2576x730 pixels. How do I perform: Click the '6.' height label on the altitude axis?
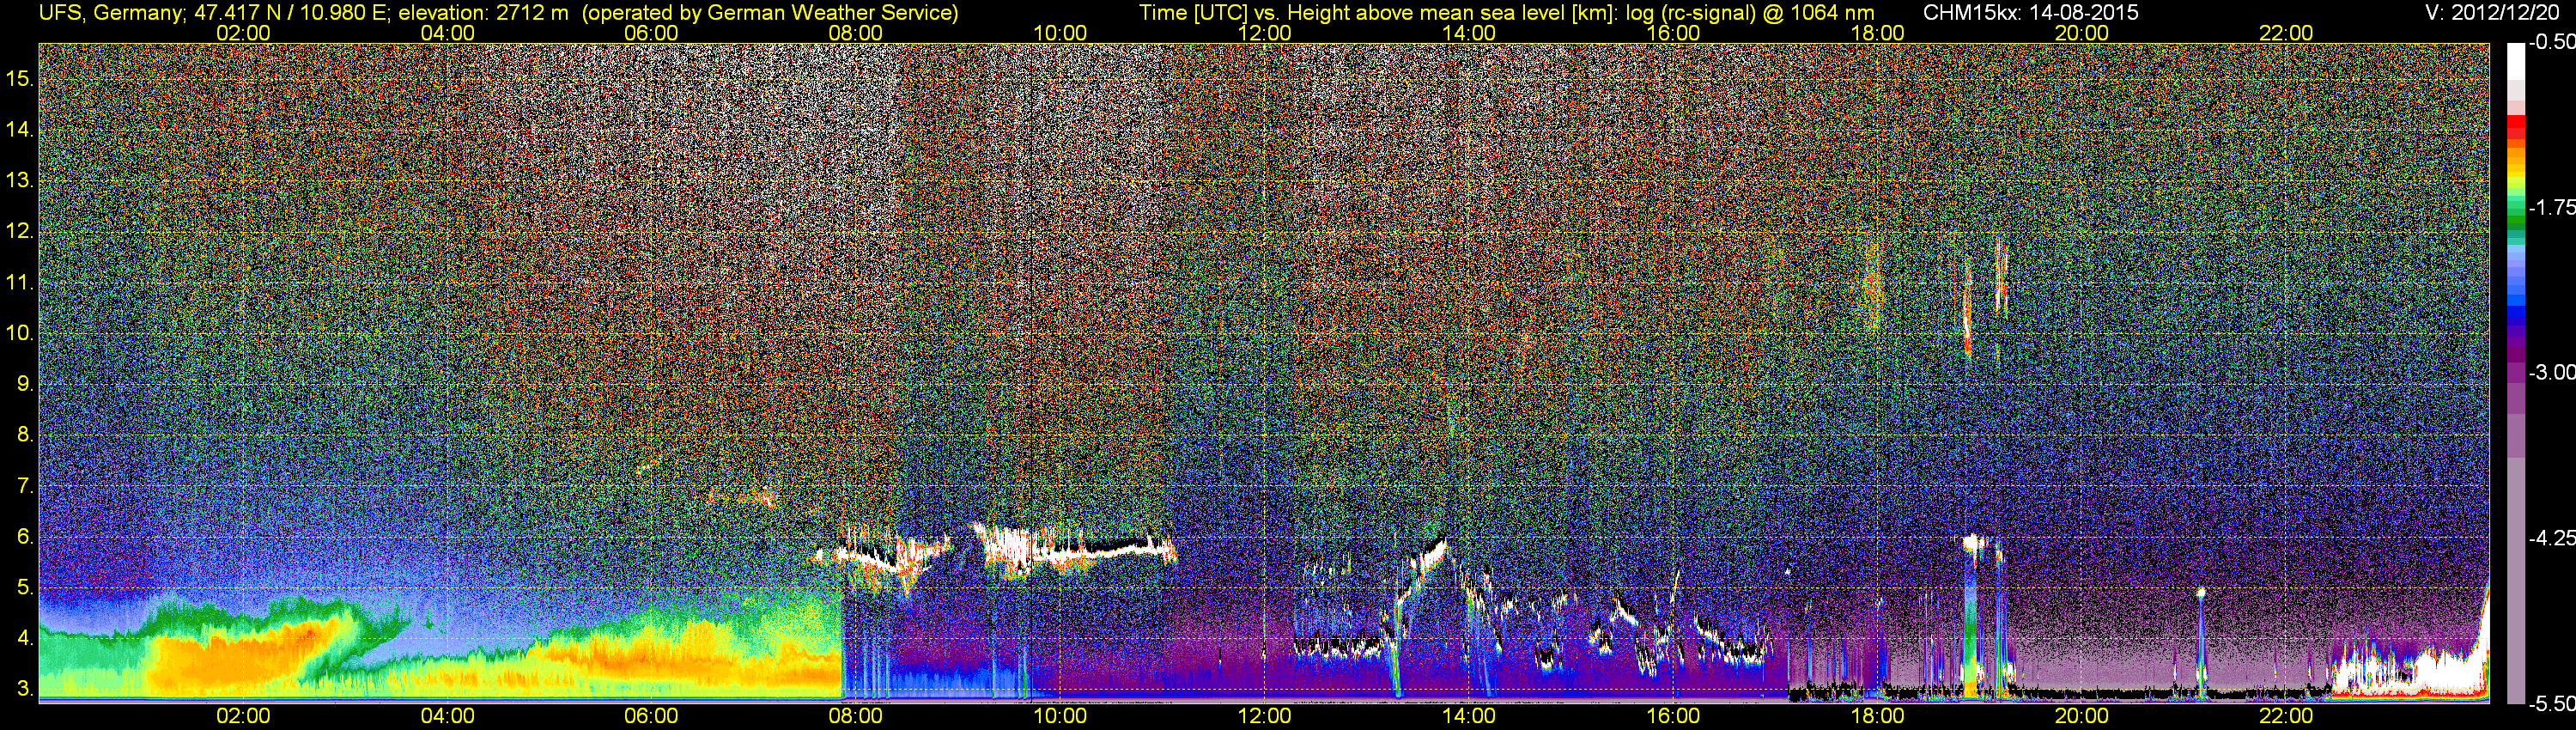(25, 537)
